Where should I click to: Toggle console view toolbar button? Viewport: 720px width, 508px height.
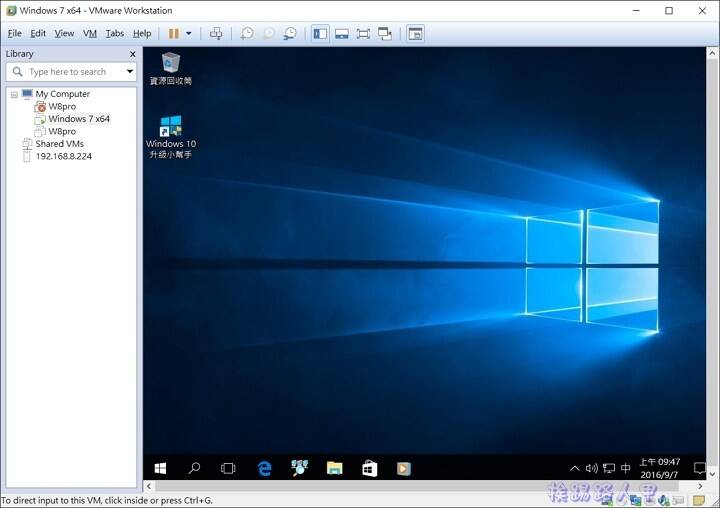pos(416,34)
